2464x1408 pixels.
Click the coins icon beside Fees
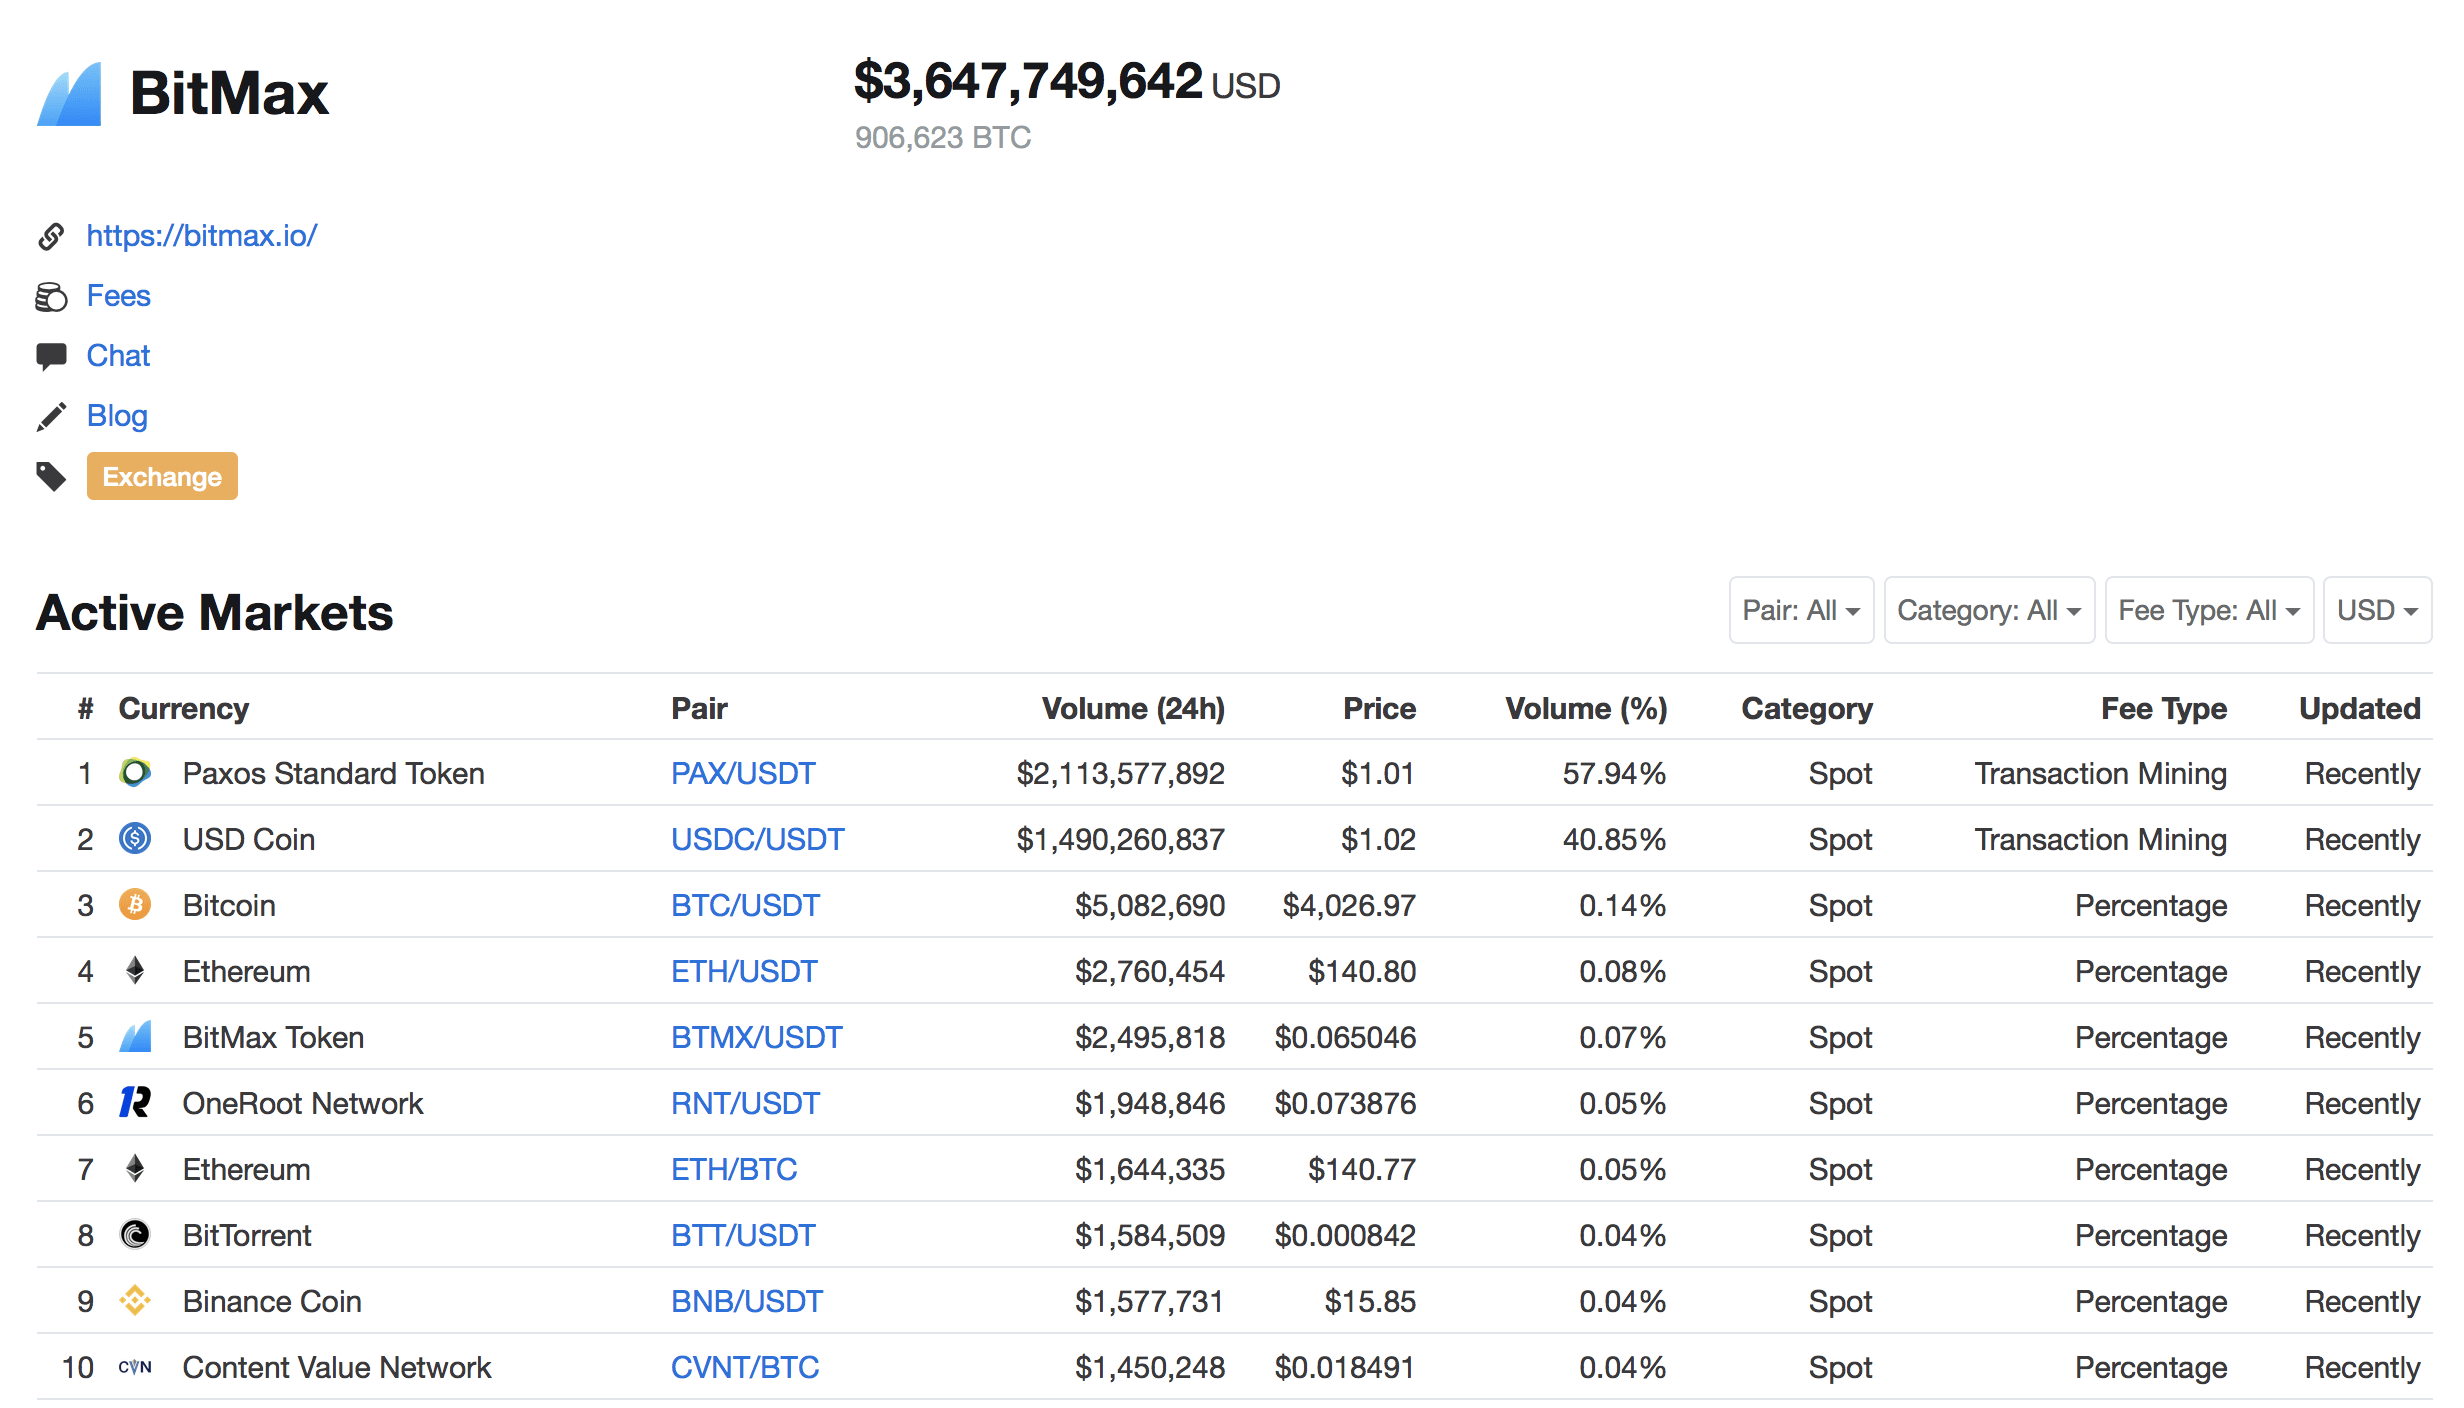pyautogui.click(x=51, y=297)
